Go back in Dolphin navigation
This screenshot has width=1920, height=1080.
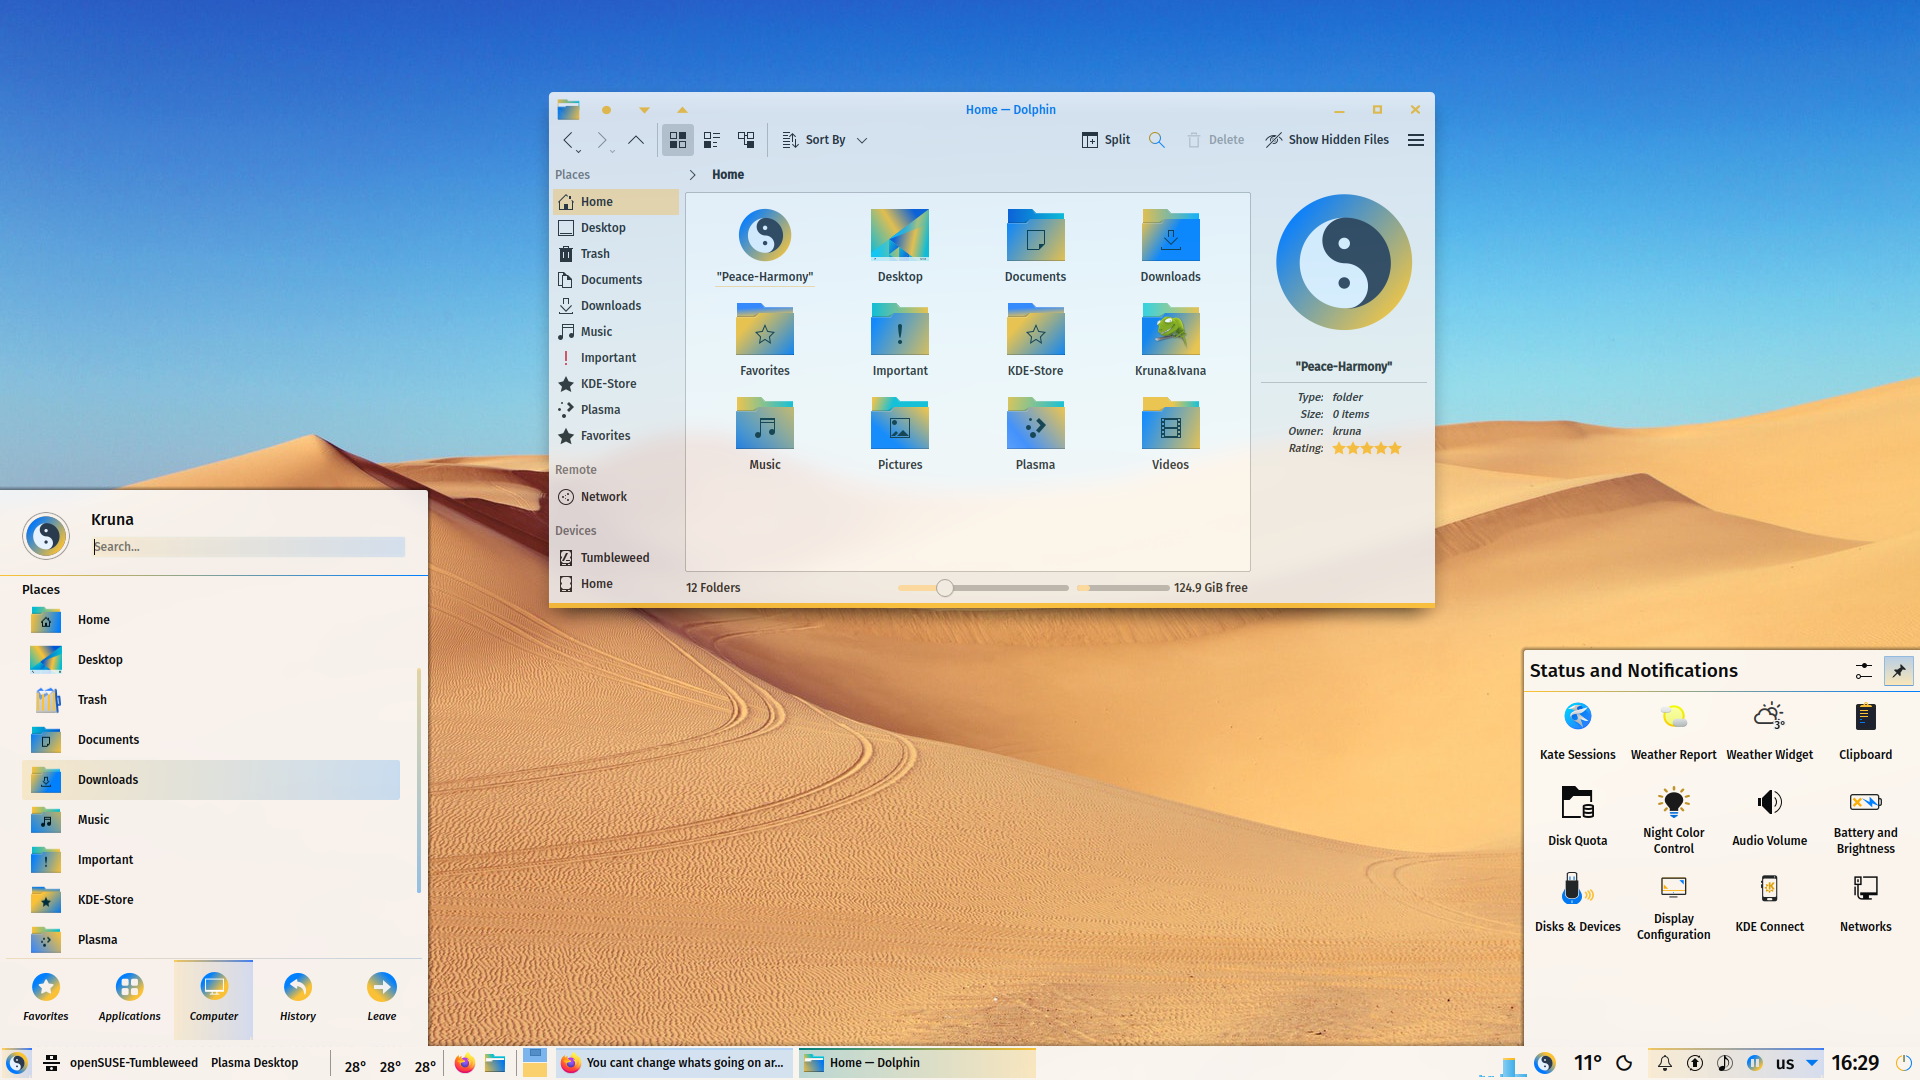coord(568,140)
